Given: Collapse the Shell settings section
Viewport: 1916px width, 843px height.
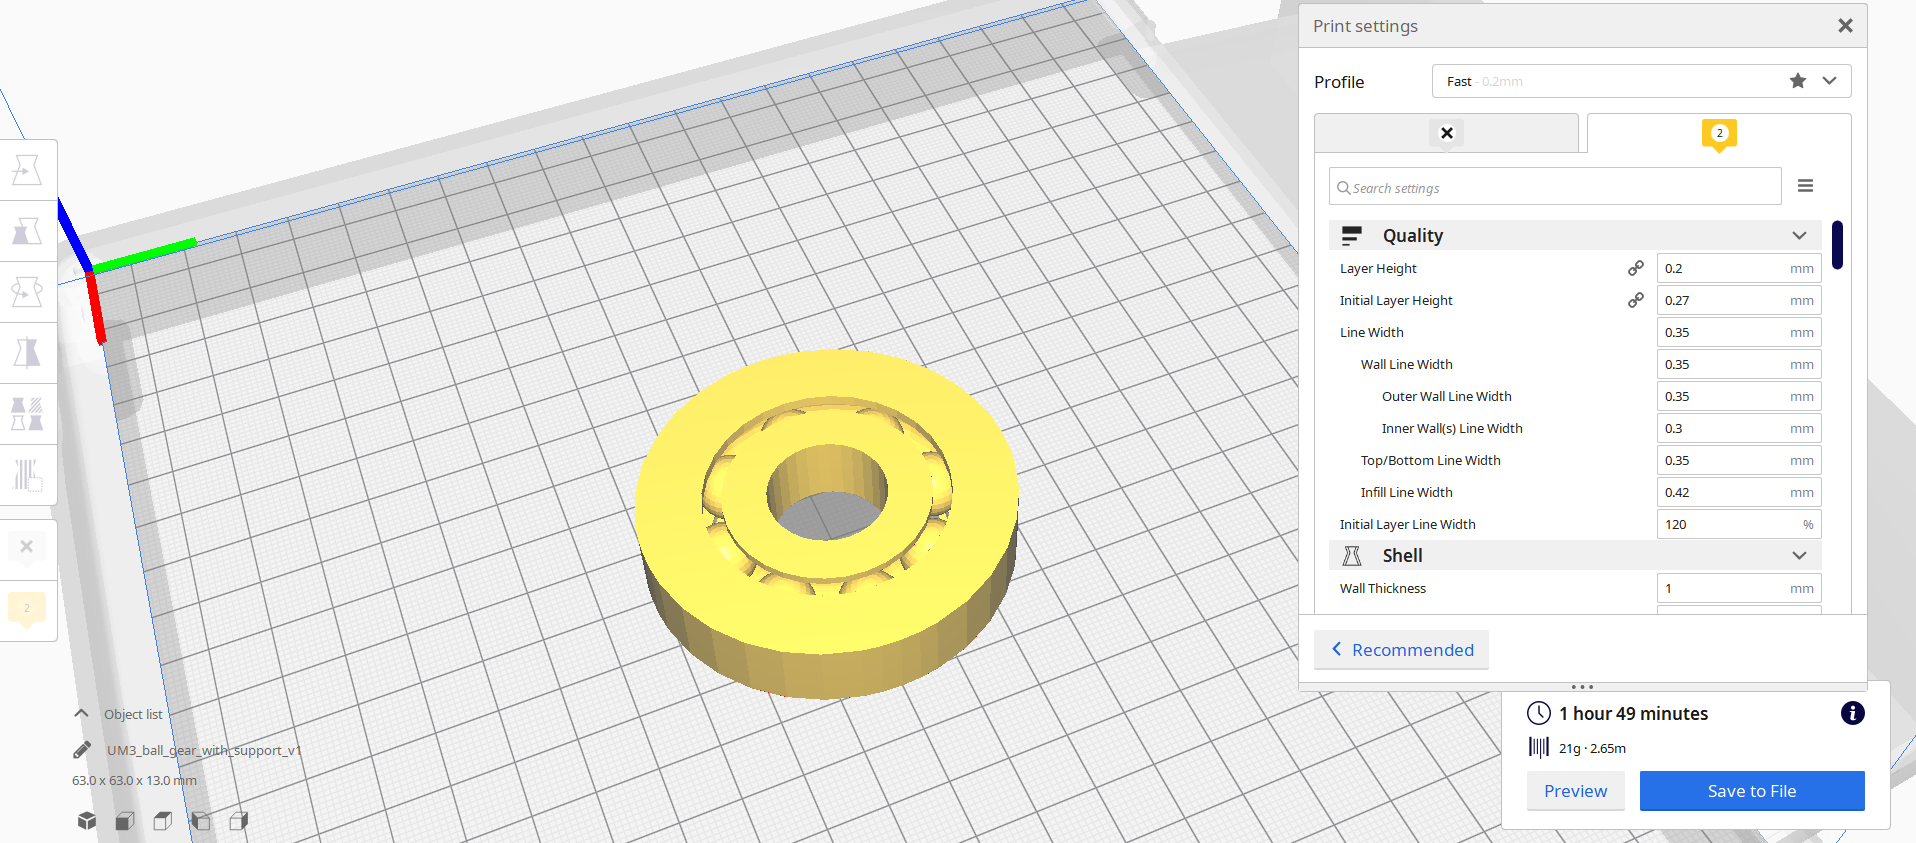Looking at the screenshot, I should 1575,555.
